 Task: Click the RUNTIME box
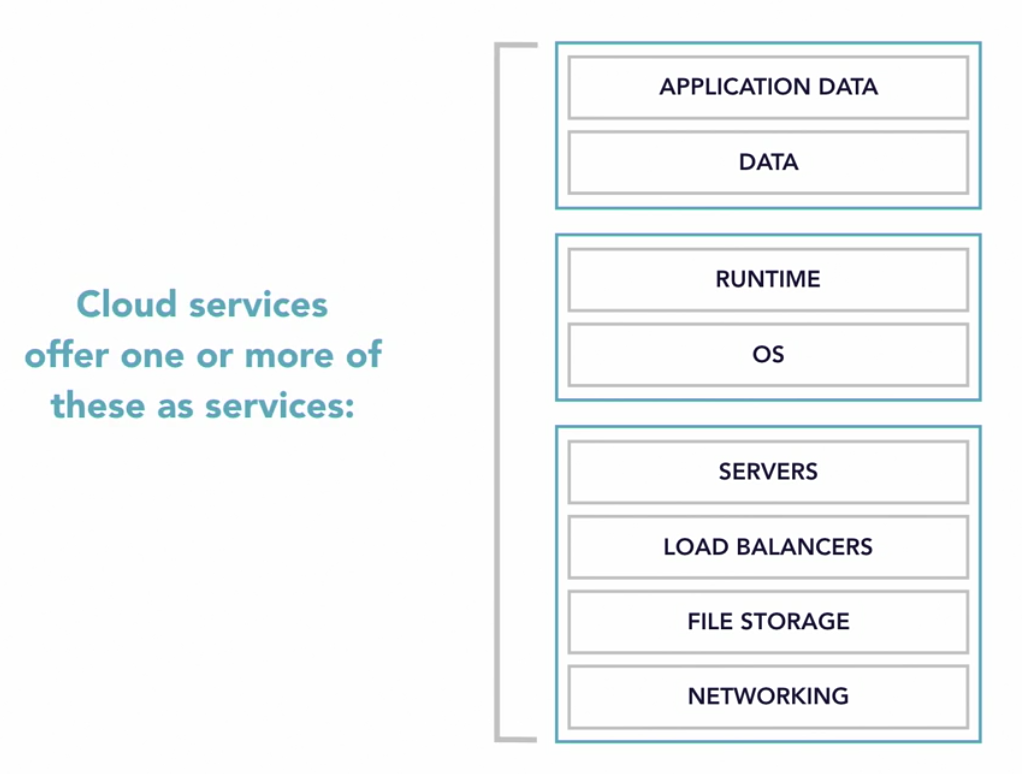point(768,279)
